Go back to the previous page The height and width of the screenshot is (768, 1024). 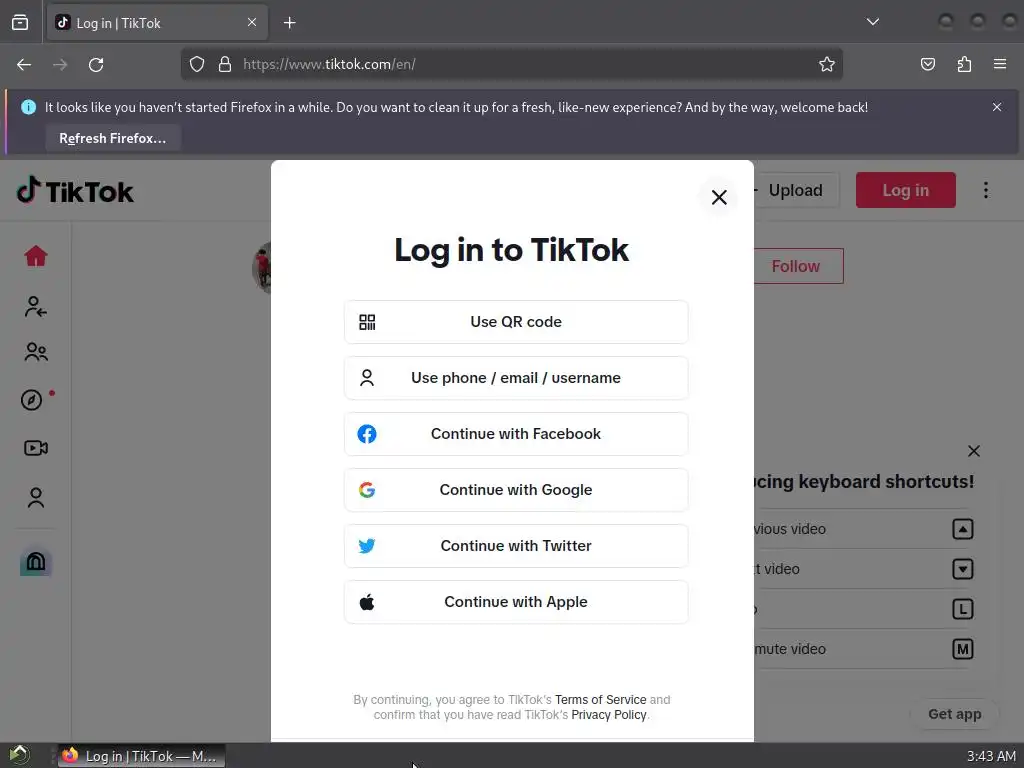point(24,65)
